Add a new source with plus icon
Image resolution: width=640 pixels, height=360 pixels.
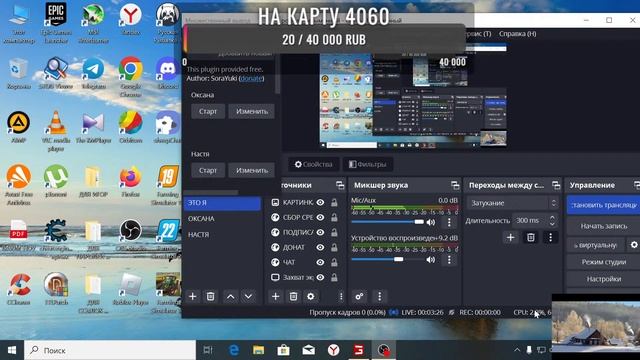pos(276,296)
